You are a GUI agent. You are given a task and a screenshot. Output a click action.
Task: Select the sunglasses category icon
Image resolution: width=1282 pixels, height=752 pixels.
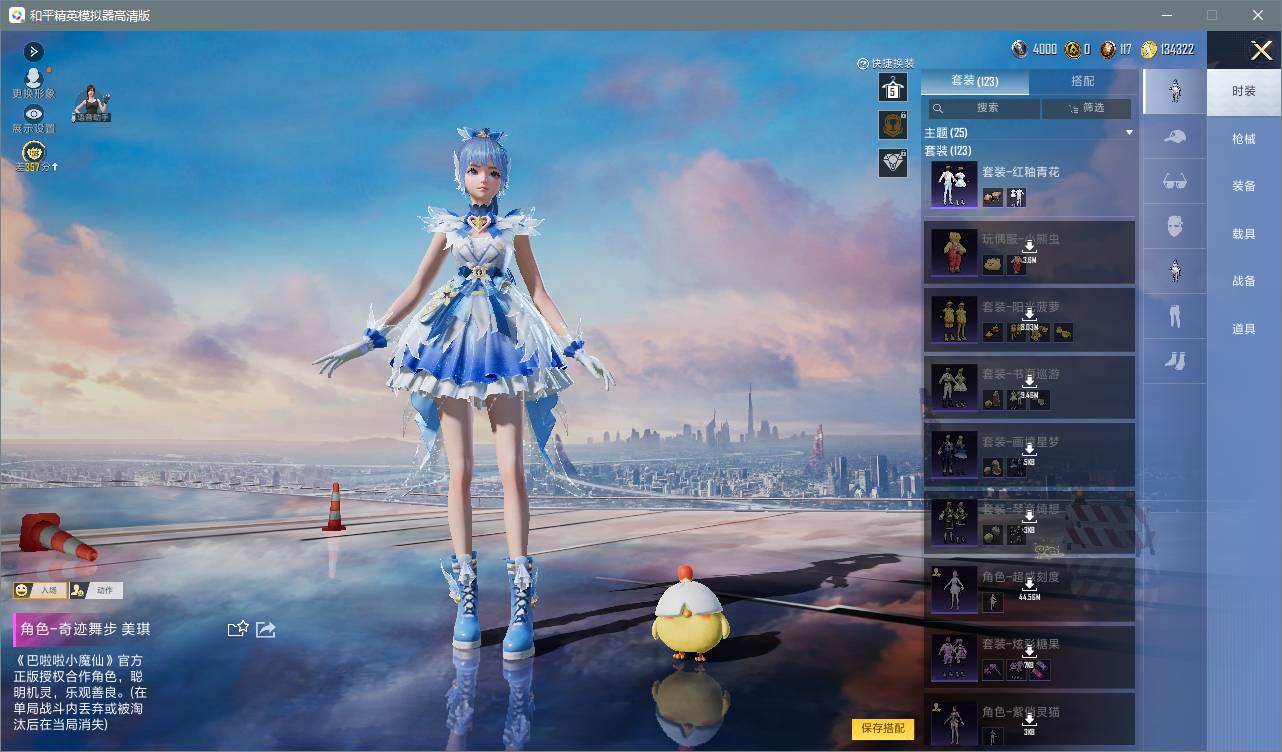(1175, 182)
